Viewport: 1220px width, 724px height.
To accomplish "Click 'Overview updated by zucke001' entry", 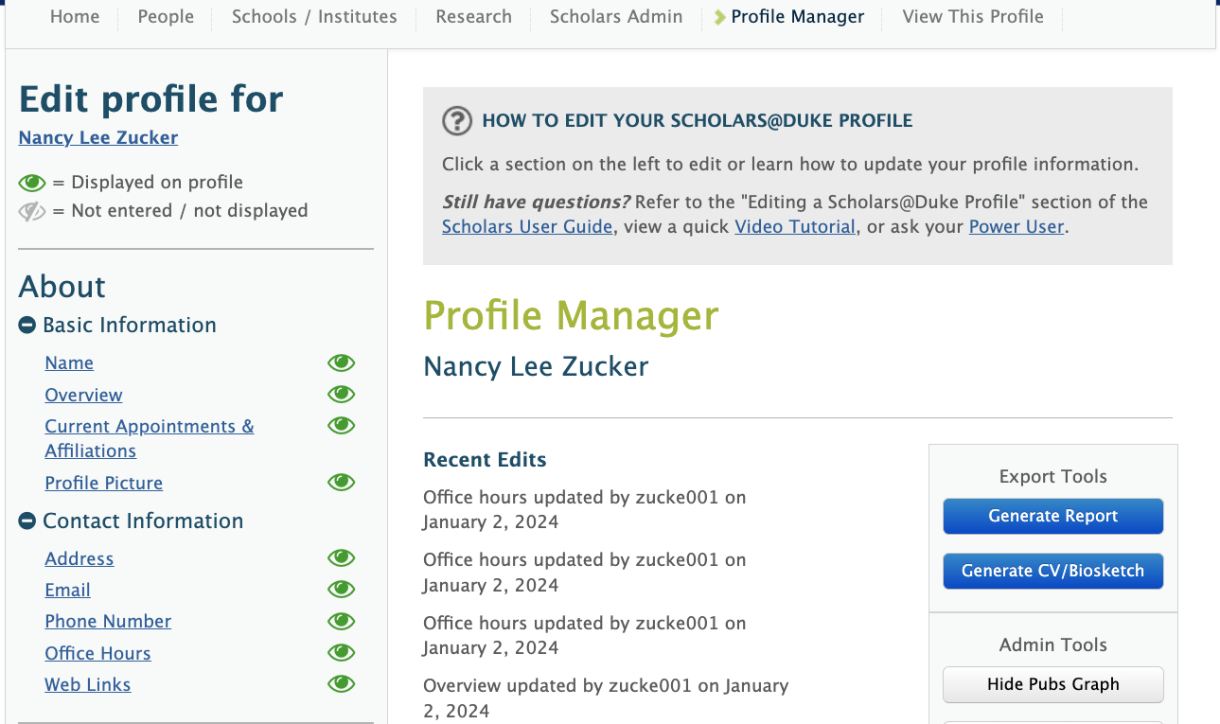I will [x=606, y=698].
